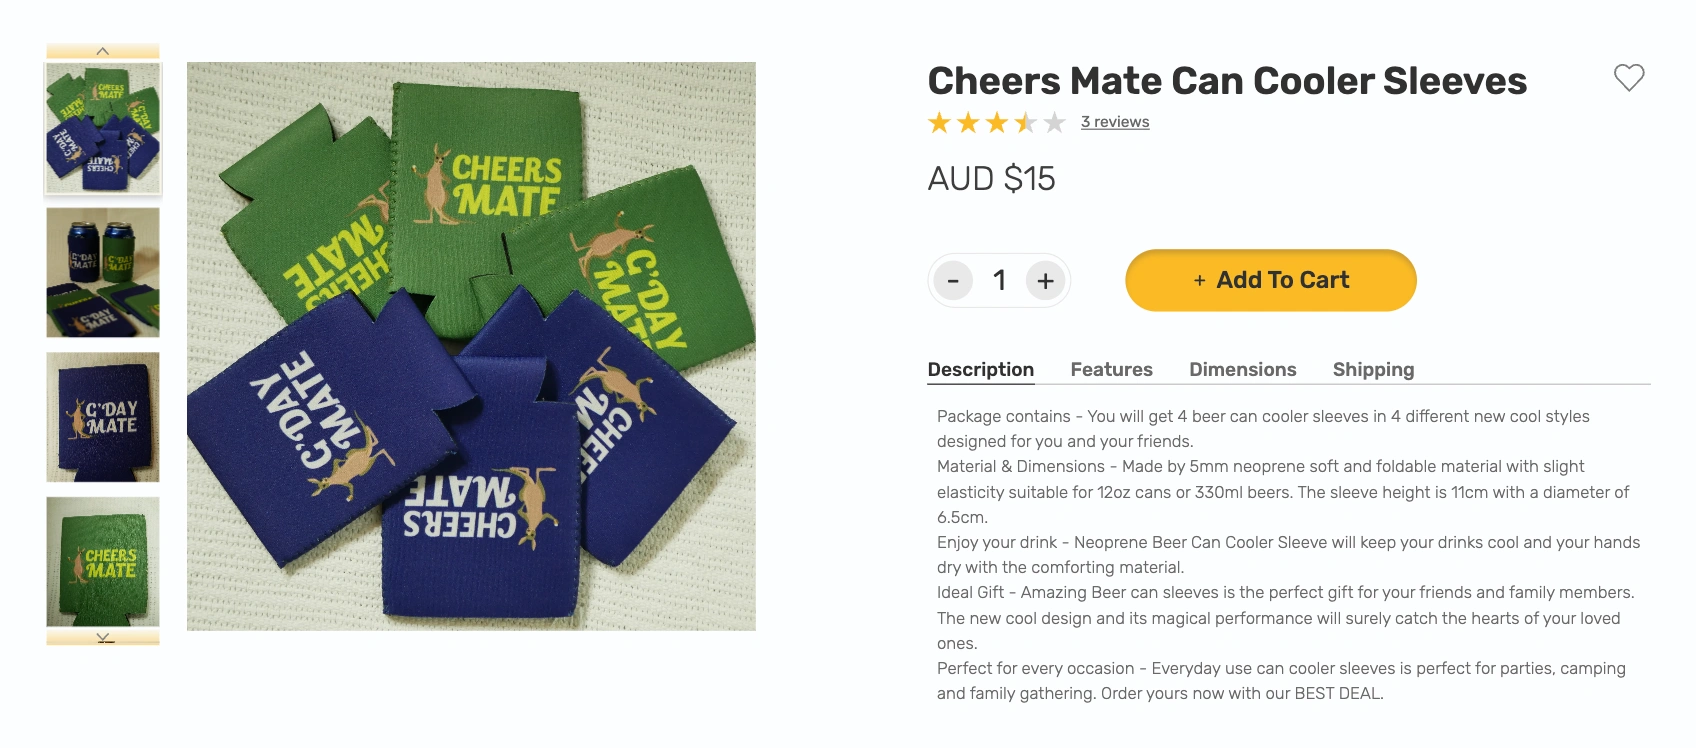Screen dimensions: 1696x748
Task: Click the second rating star
Action: (968, 123)
